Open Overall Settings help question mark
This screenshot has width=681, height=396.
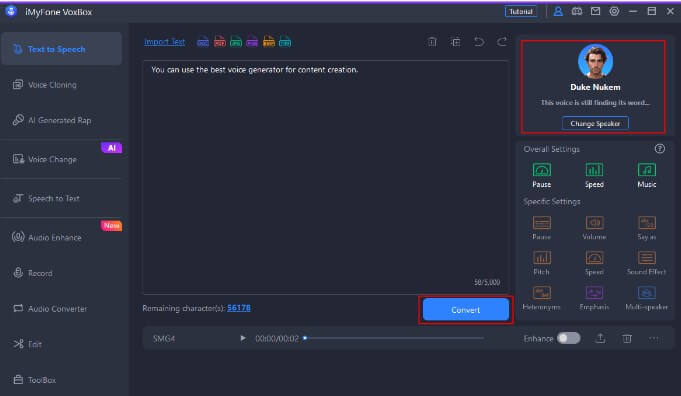click(x=659, y=149)
